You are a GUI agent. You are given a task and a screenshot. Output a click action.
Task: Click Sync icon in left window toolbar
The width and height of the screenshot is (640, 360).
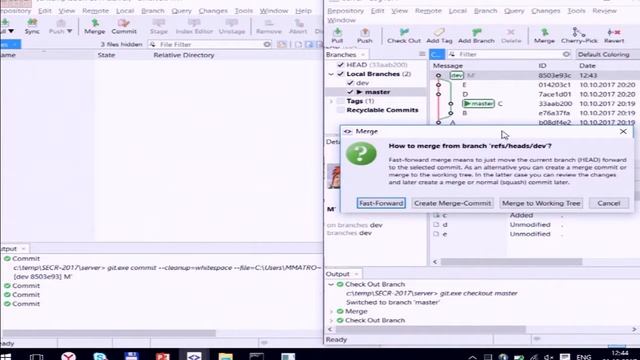coord(32,26)
